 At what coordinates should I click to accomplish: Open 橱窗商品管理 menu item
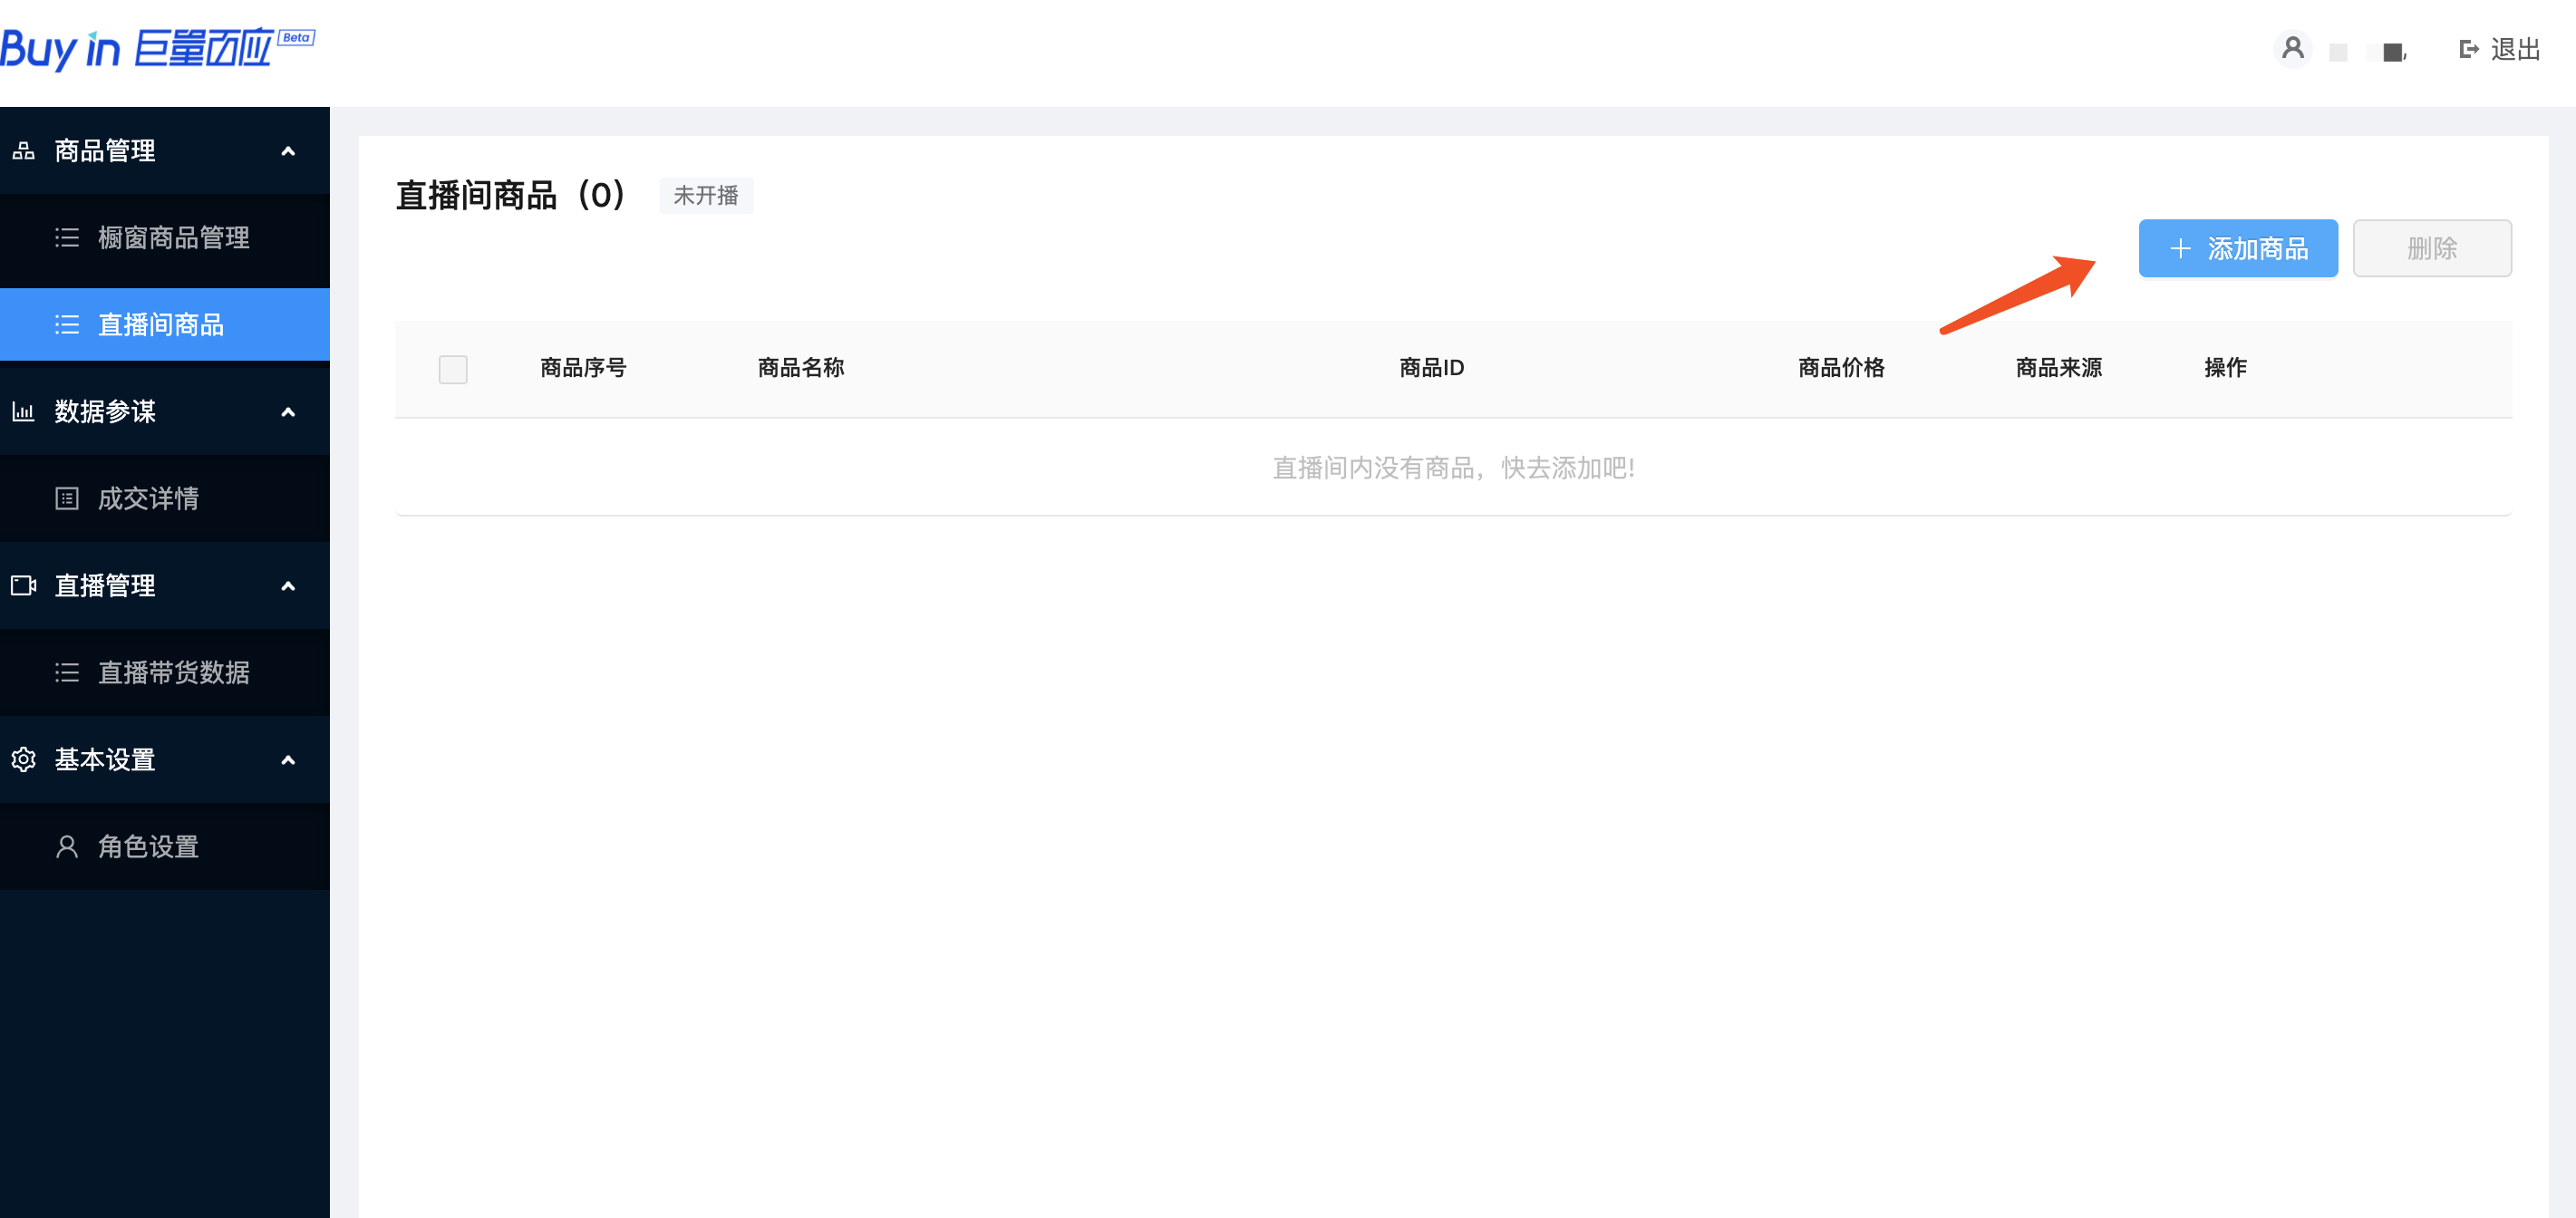click(173, 237)
